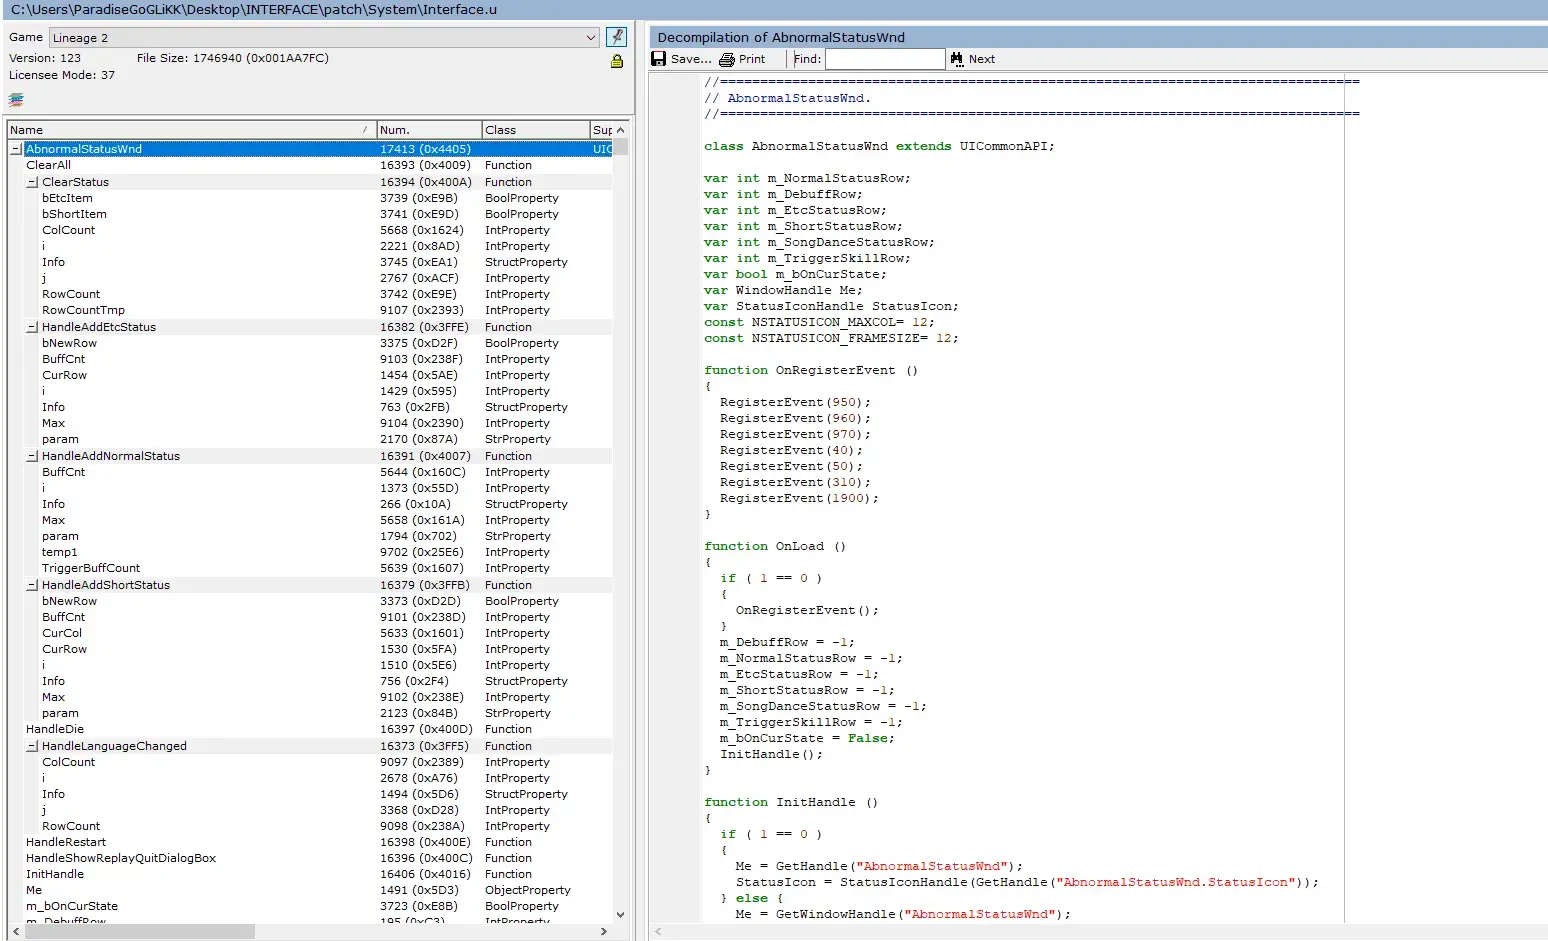Select the ClearStatus function row
This screenshot has width=1548, height=941.
tap(310, 182)
